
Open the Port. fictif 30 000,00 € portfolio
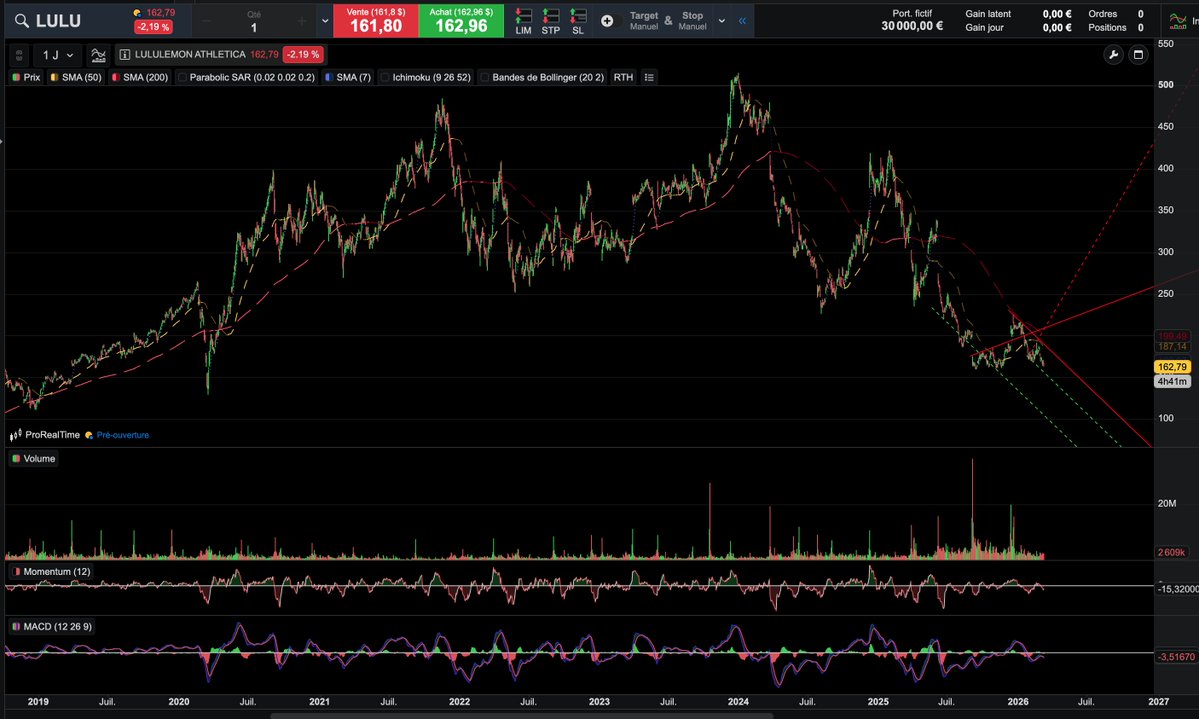pyautogui.click(x=911, y=20)
